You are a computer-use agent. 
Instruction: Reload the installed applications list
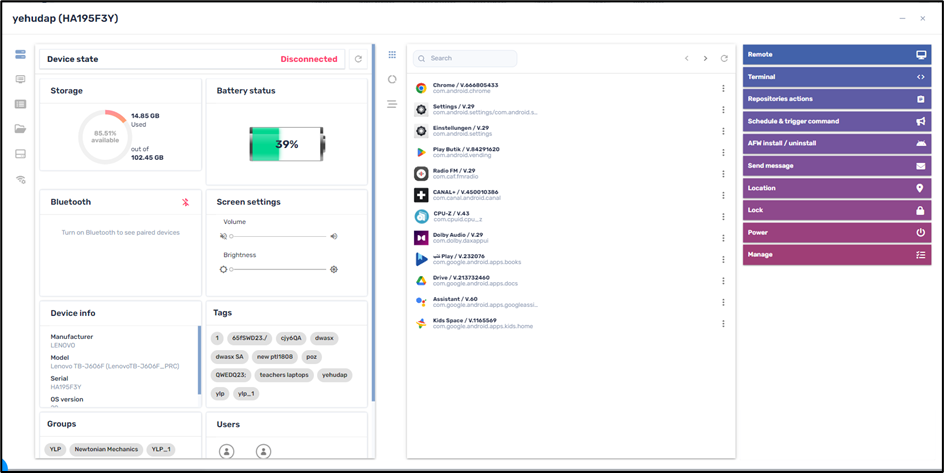pos(724,59)
